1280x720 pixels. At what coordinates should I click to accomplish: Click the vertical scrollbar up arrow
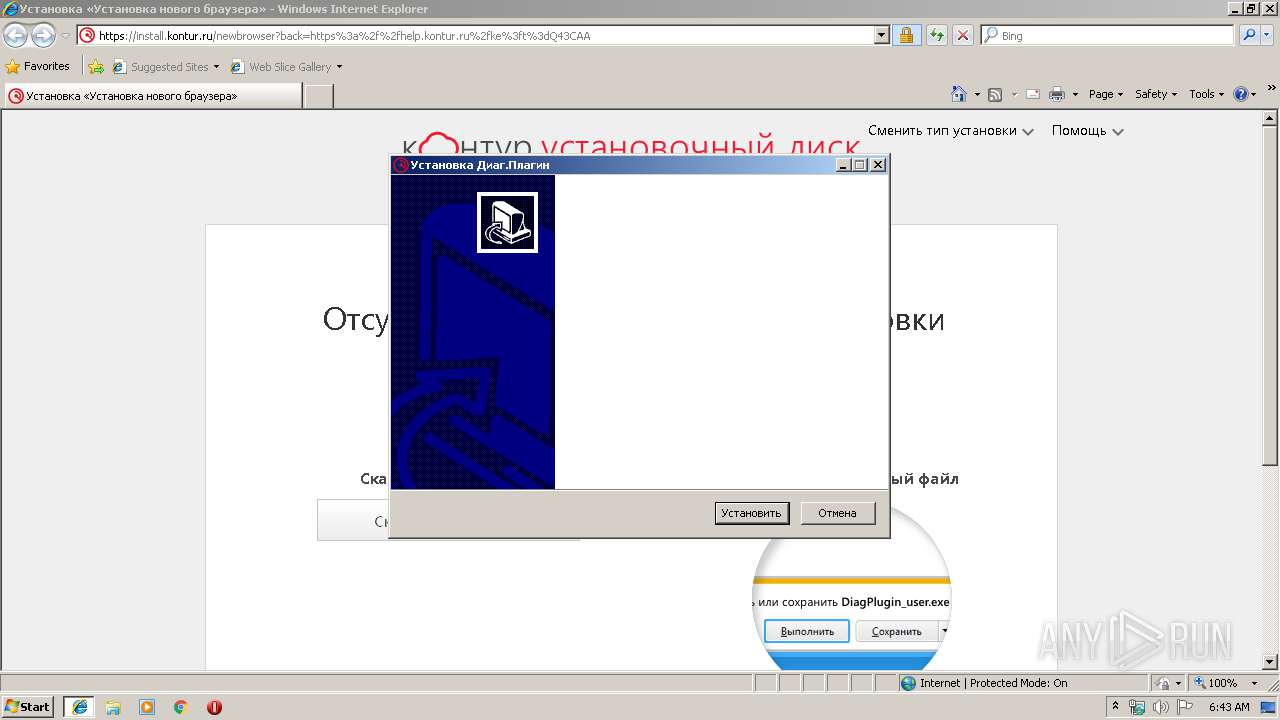coord(1271,118)
